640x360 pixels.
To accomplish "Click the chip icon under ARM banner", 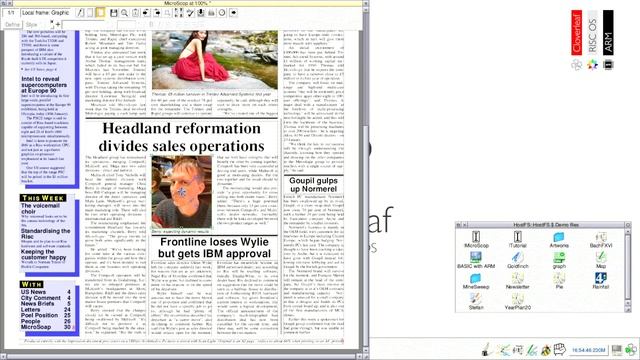I will pos(608,64).
